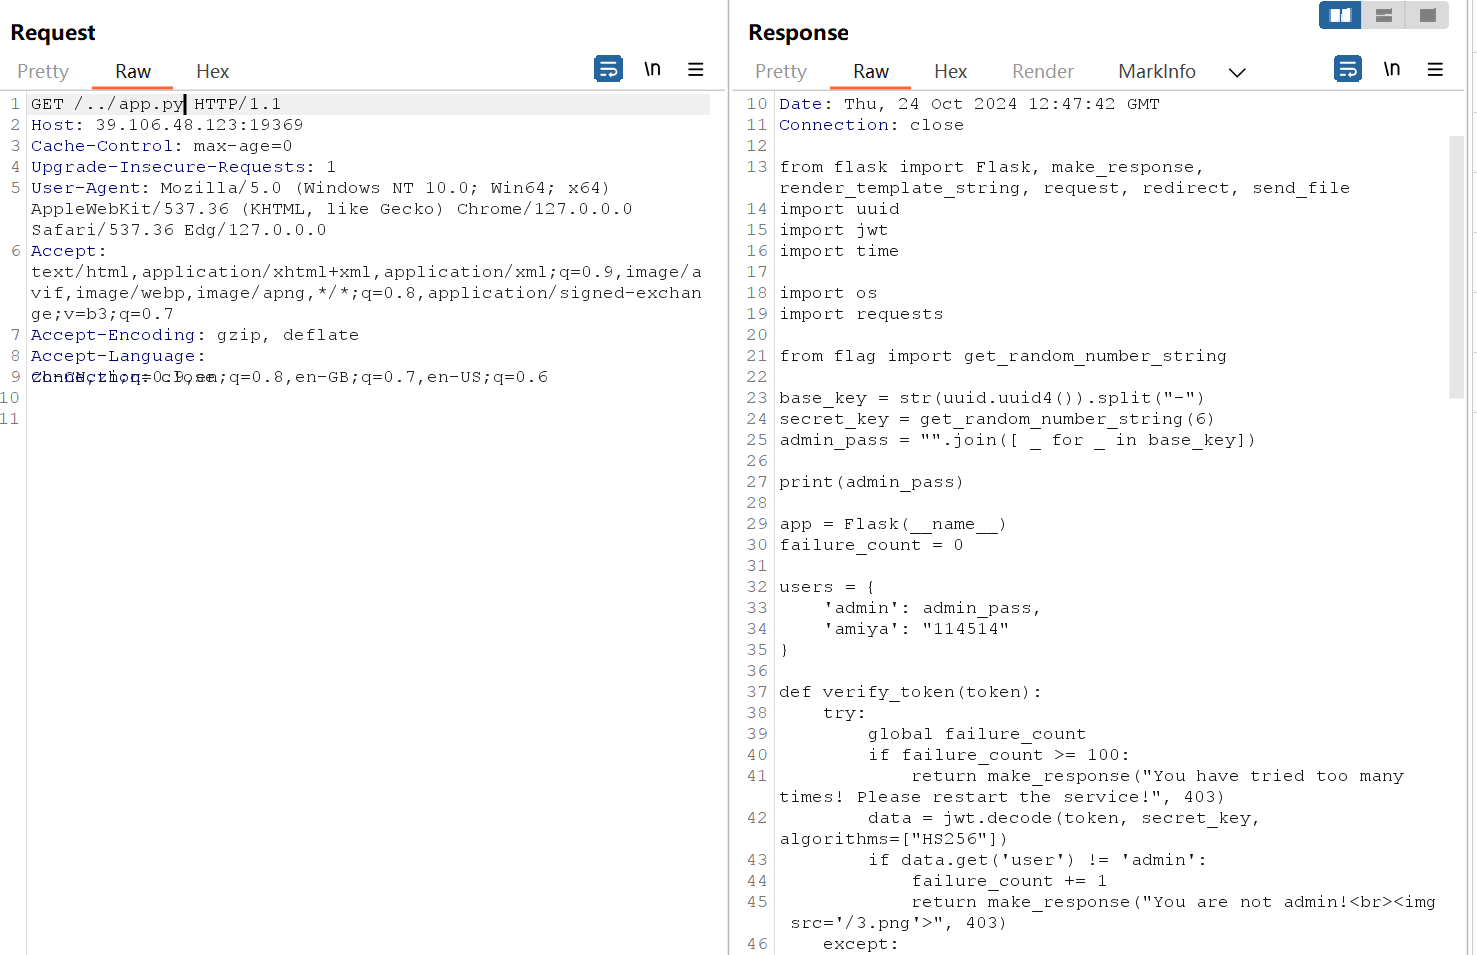Switch to top-bottom stacked layout view

pyautogui.click(x=1384, y=15)
